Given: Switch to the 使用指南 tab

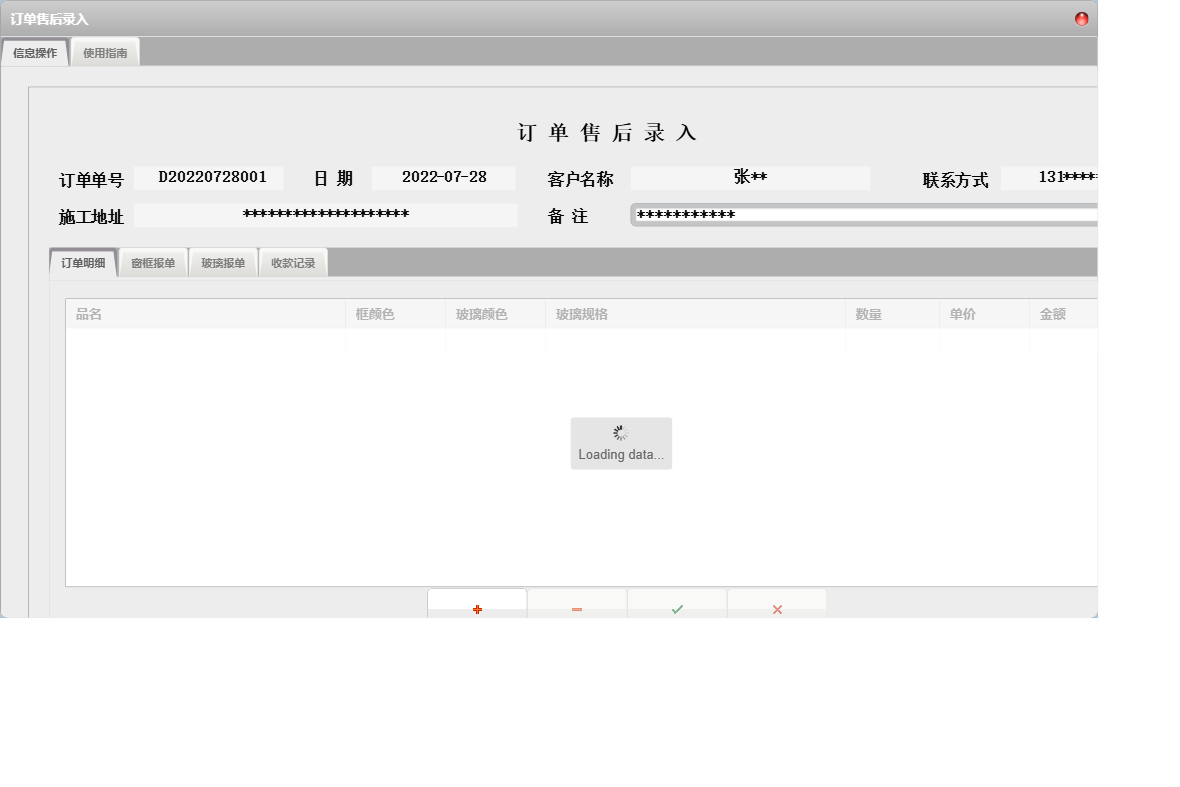Looking at the screenshot, I should (x=104, y=51).
